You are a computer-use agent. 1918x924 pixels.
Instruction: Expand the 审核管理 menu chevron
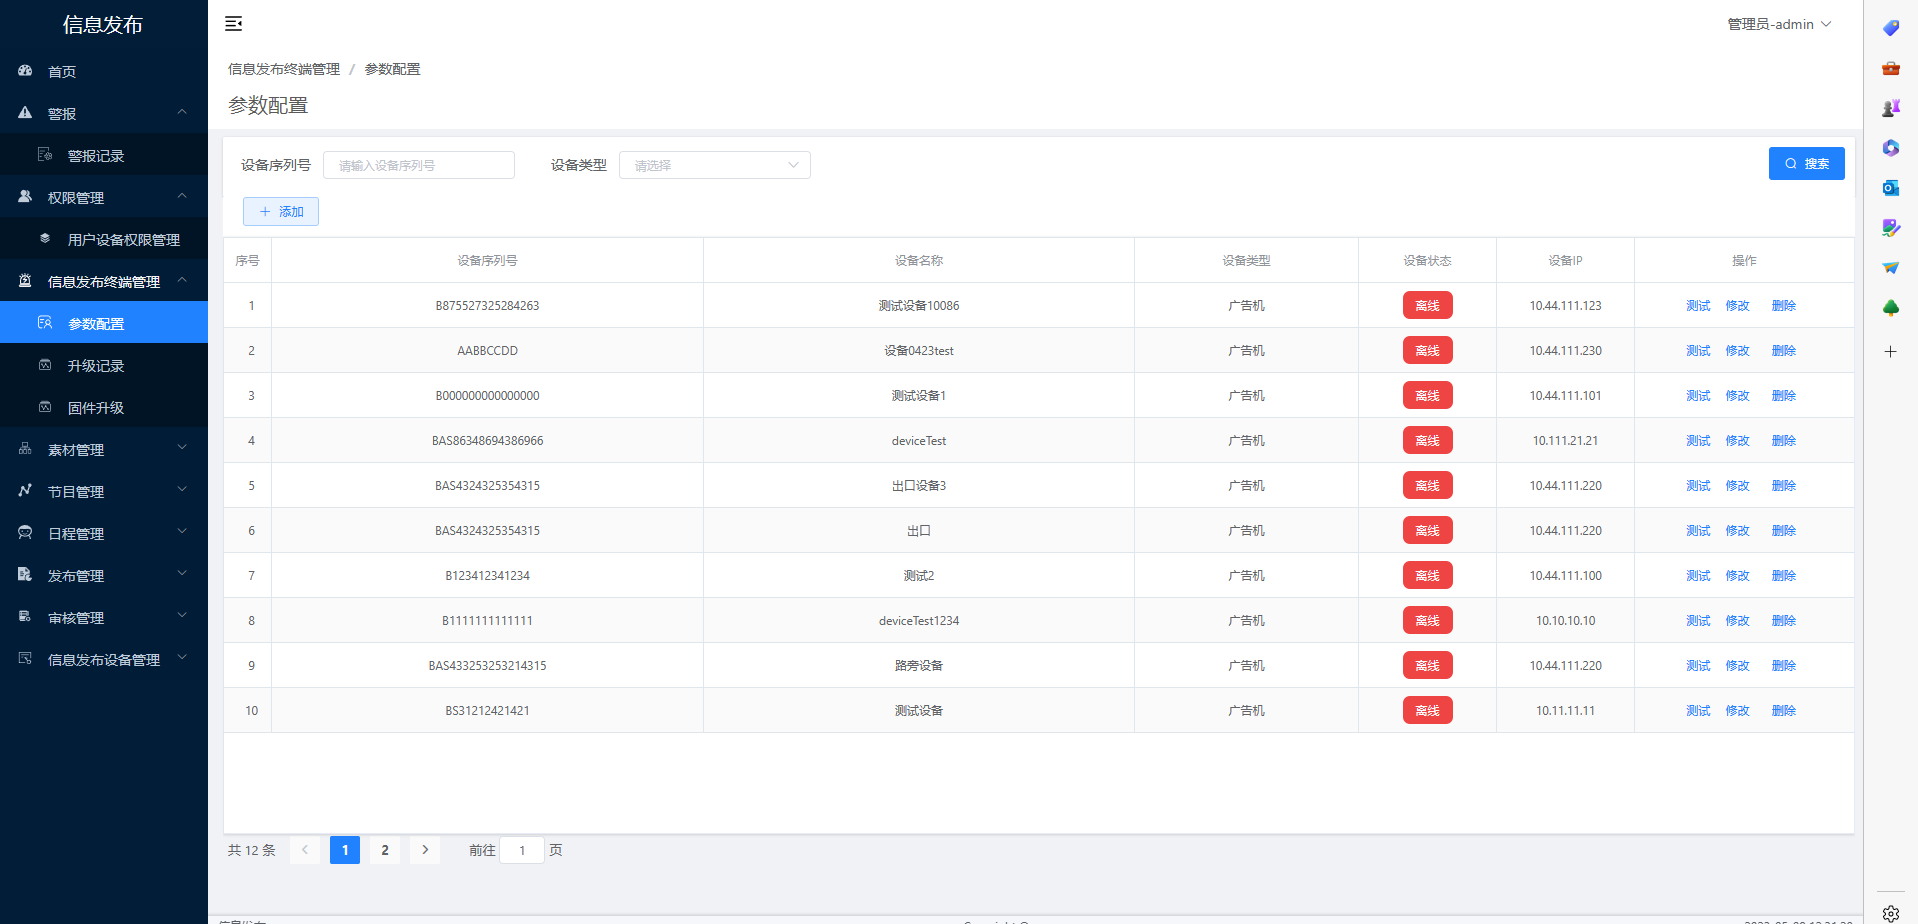tap(182, 616)
